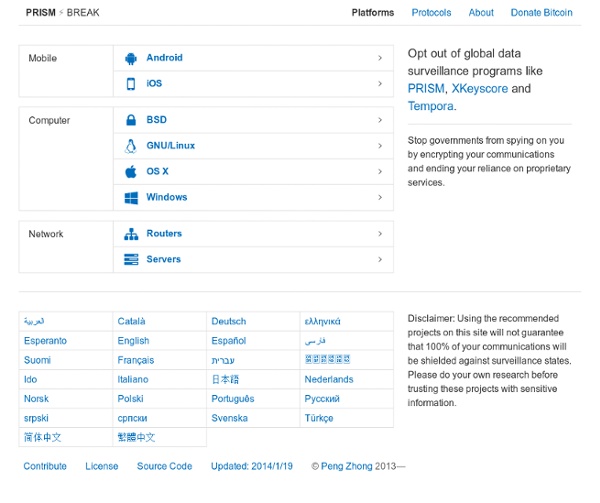Expand the Routers row chevron
The height and width of the screenshot is (503, 600).
pyautogui.click(x=380, y=234)
